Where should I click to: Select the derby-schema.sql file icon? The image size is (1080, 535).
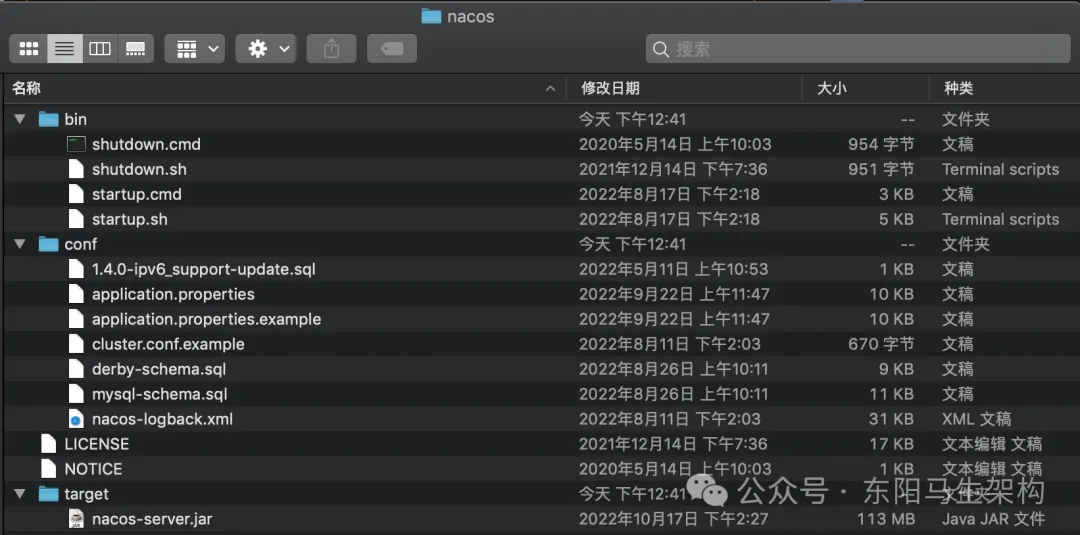point(76,369)
